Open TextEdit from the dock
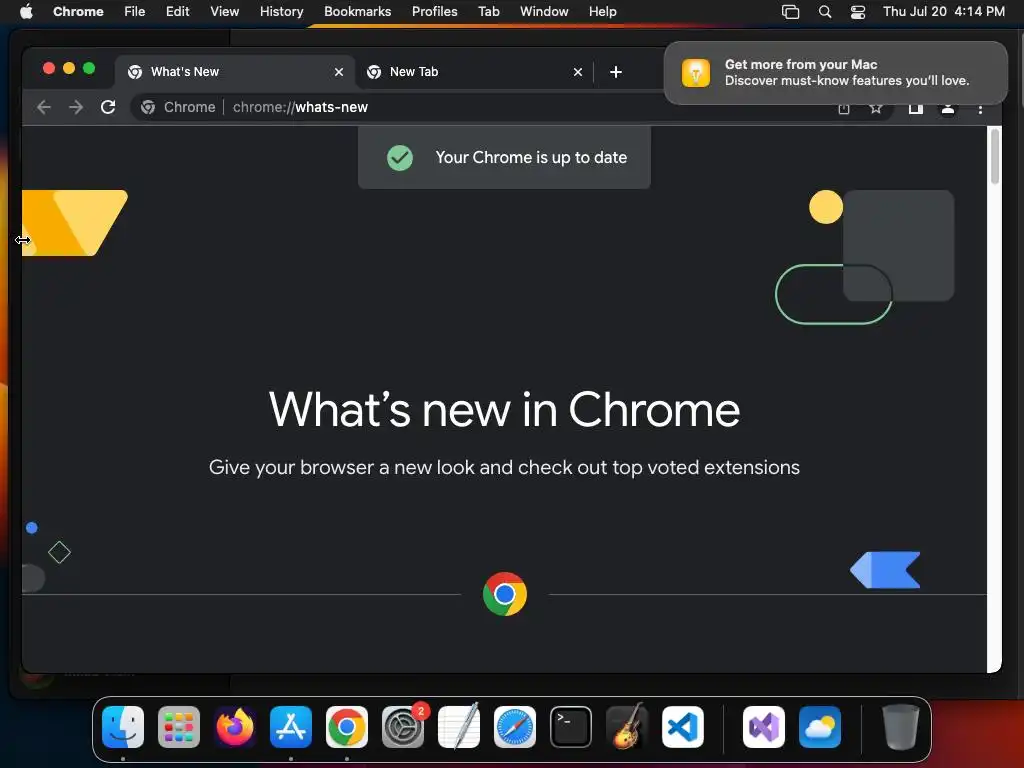The height and width of the screenshot is (768, 1024). pyautogui.click(x=458, y=727)
